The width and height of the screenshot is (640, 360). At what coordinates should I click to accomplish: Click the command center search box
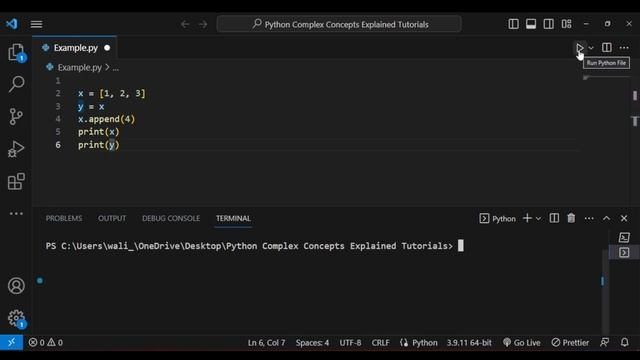click(339, 24)
